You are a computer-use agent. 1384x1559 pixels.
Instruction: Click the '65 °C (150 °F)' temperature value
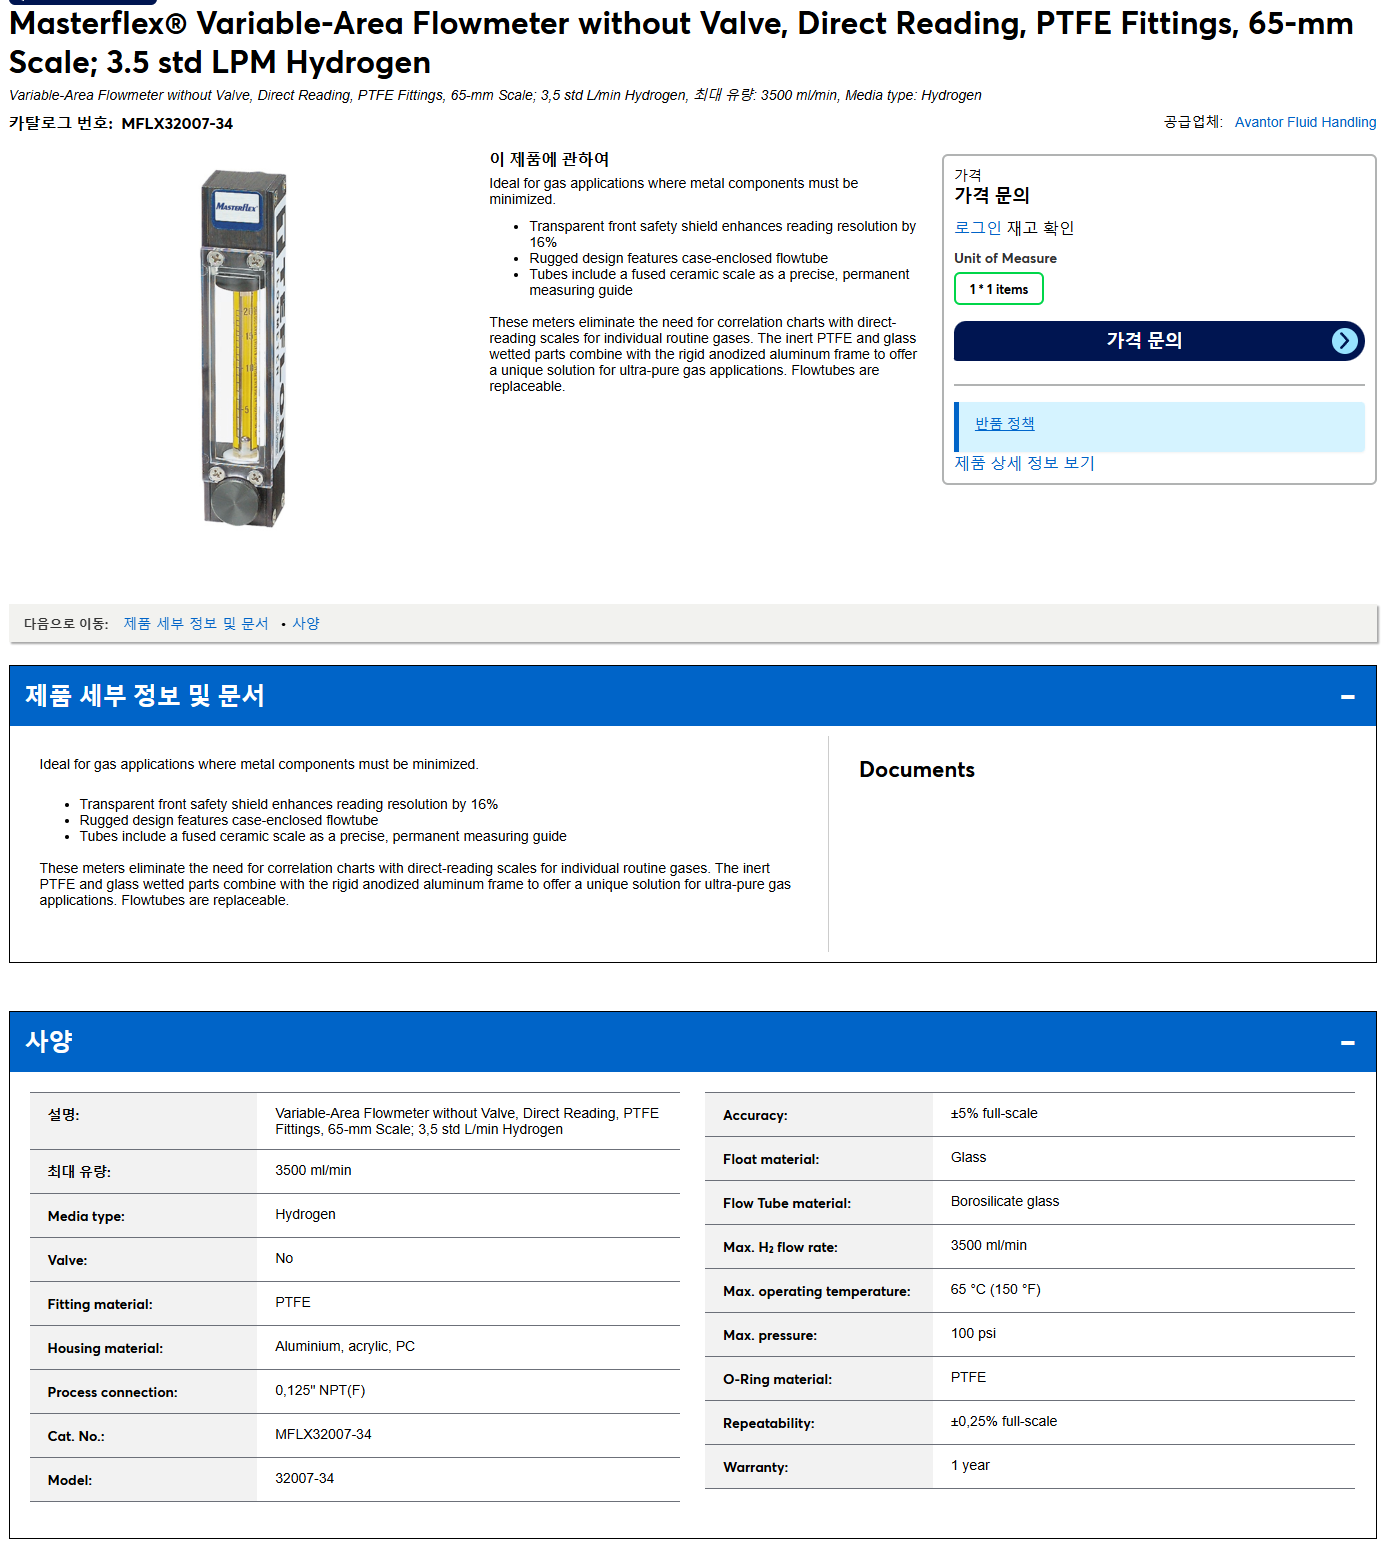(996, 1289)
